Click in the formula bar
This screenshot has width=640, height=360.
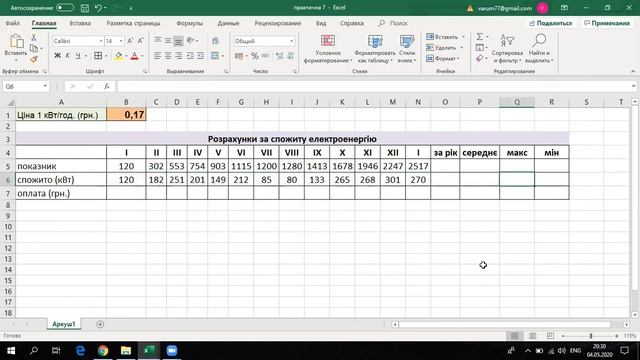373,86
